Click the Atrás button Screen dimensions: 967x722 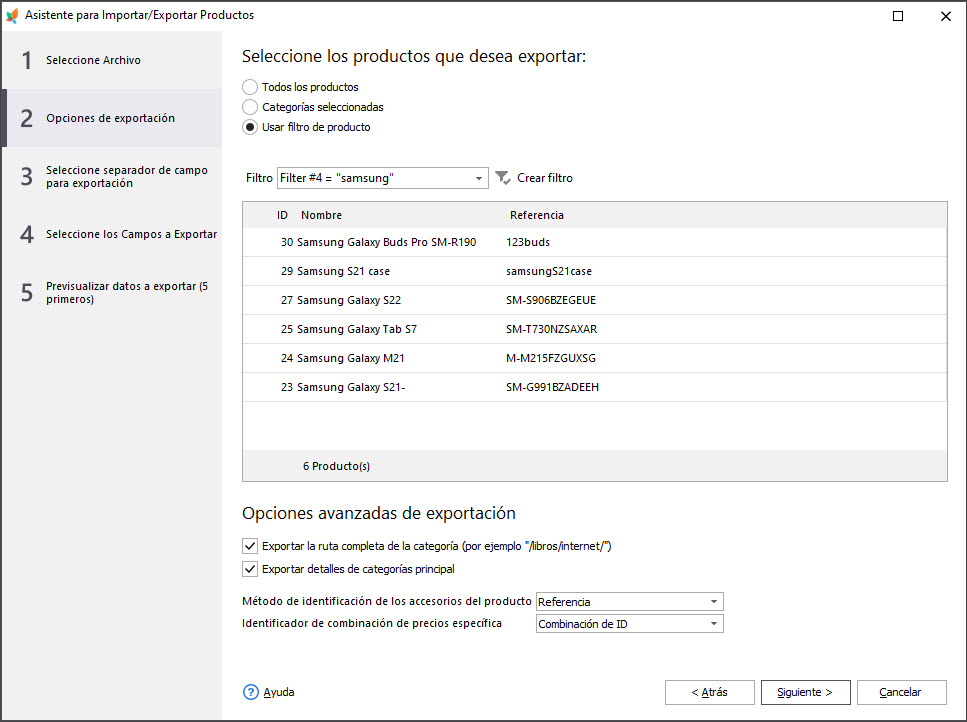tap(709, 692)
